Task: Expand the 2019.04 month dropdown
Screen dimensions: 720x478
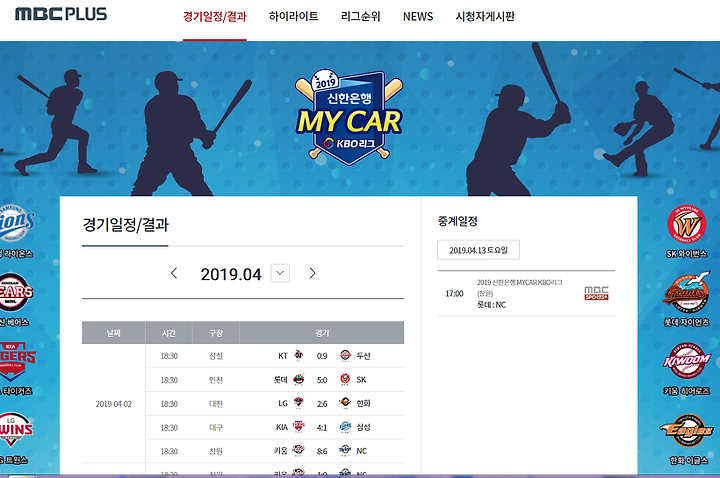Action: pos(280,273)
